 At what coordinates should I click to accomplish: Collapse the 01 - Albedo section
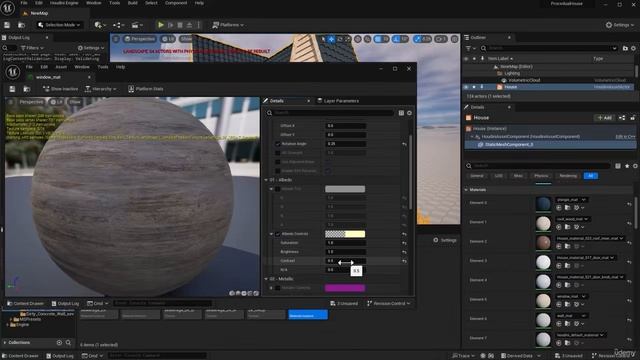[266, 180]
